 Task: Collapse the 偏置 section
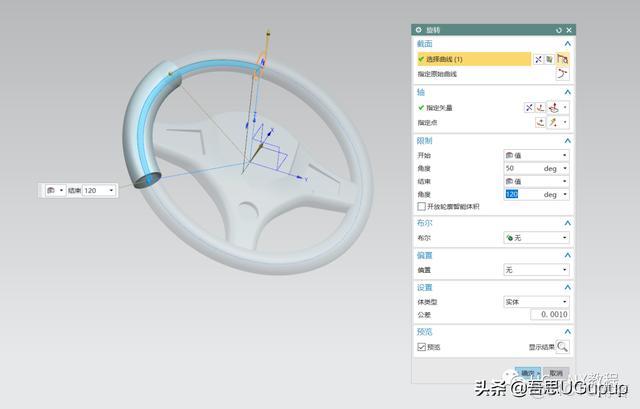pyautogui.click(x=567, y=255)
